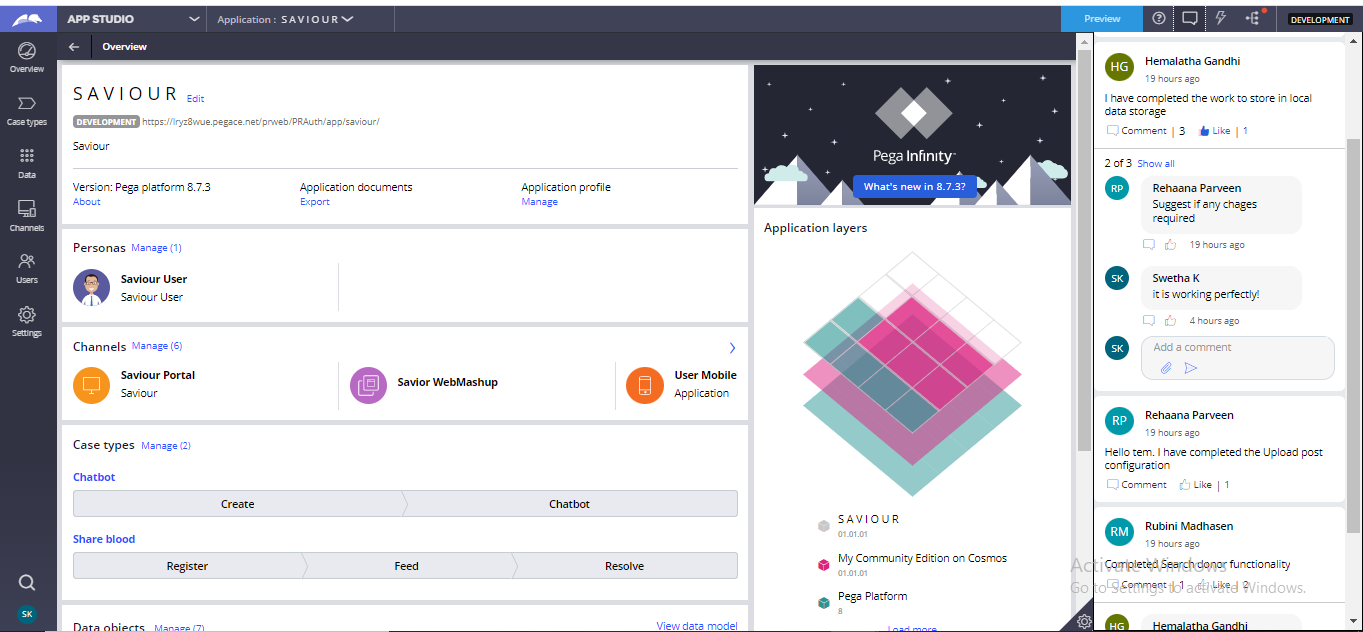Comment on Hemalatha Gandhi's post
The height and width of the screenshot is (632, 1363).
click(x=1137, y=131)
